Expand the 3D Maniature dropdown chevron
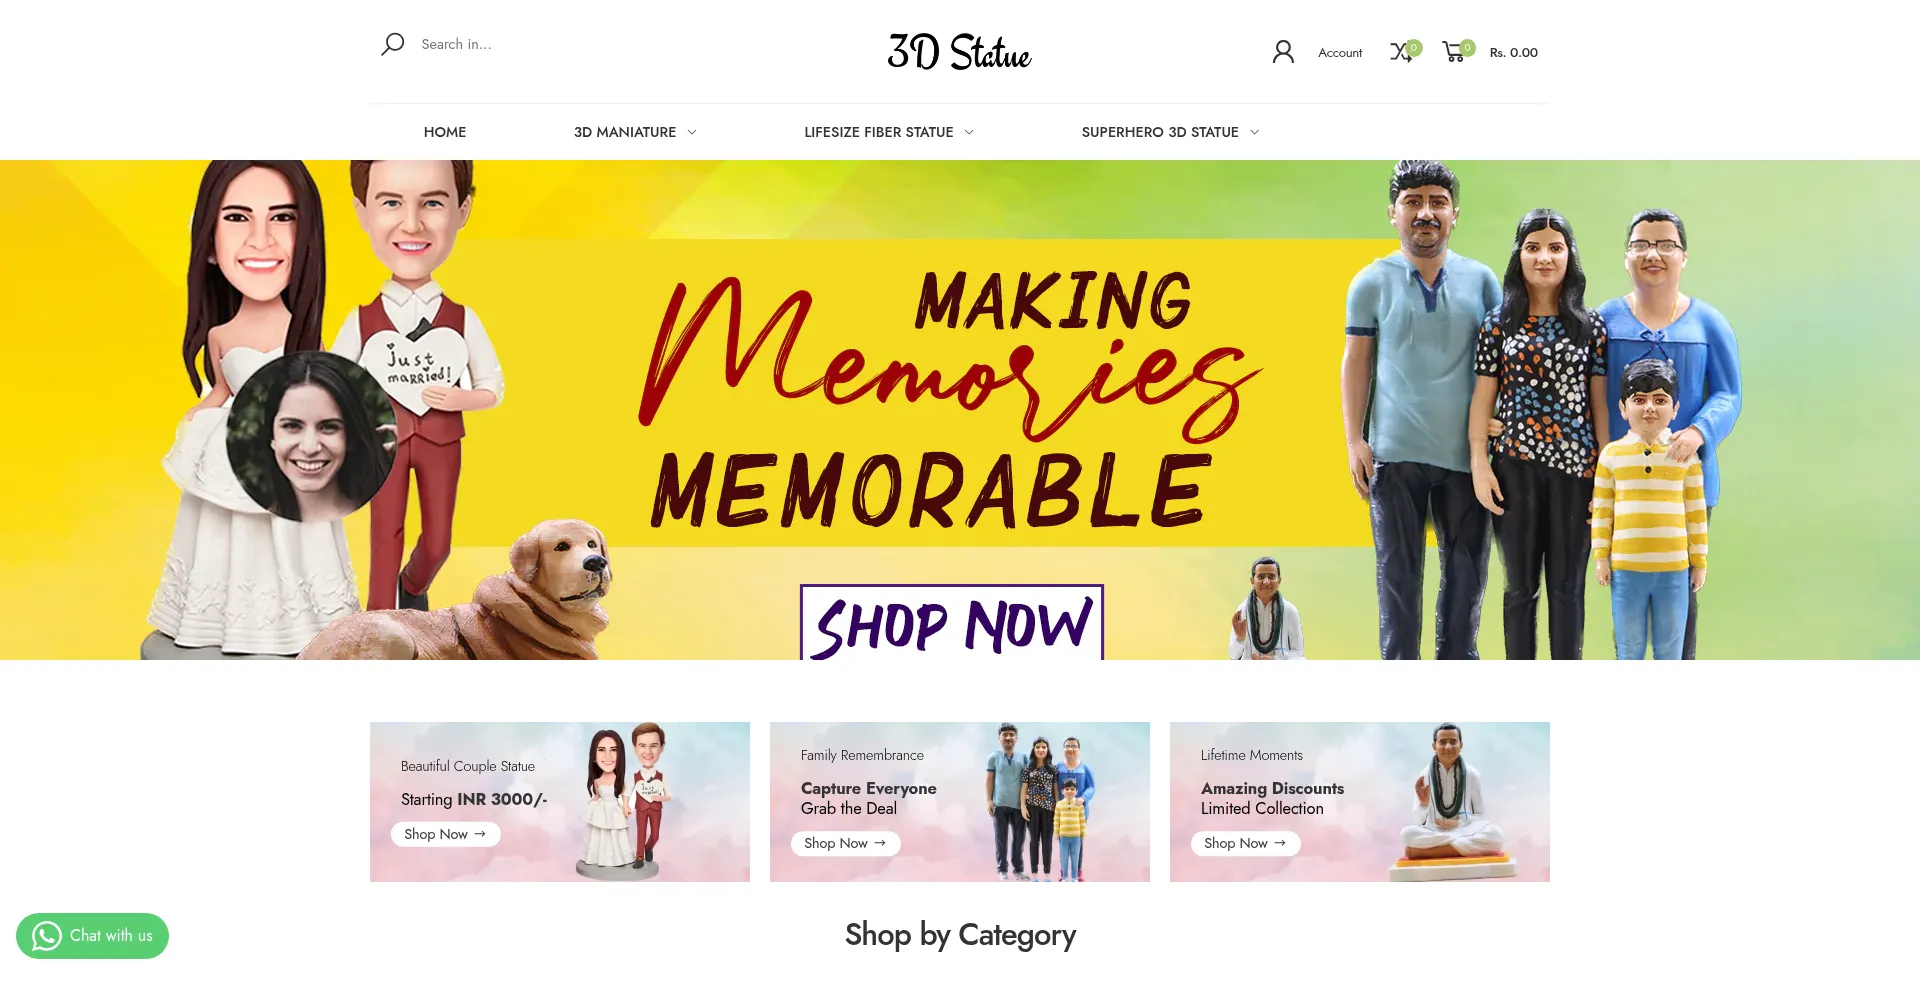Viewport: 1920px width, 993px height. 692,132
